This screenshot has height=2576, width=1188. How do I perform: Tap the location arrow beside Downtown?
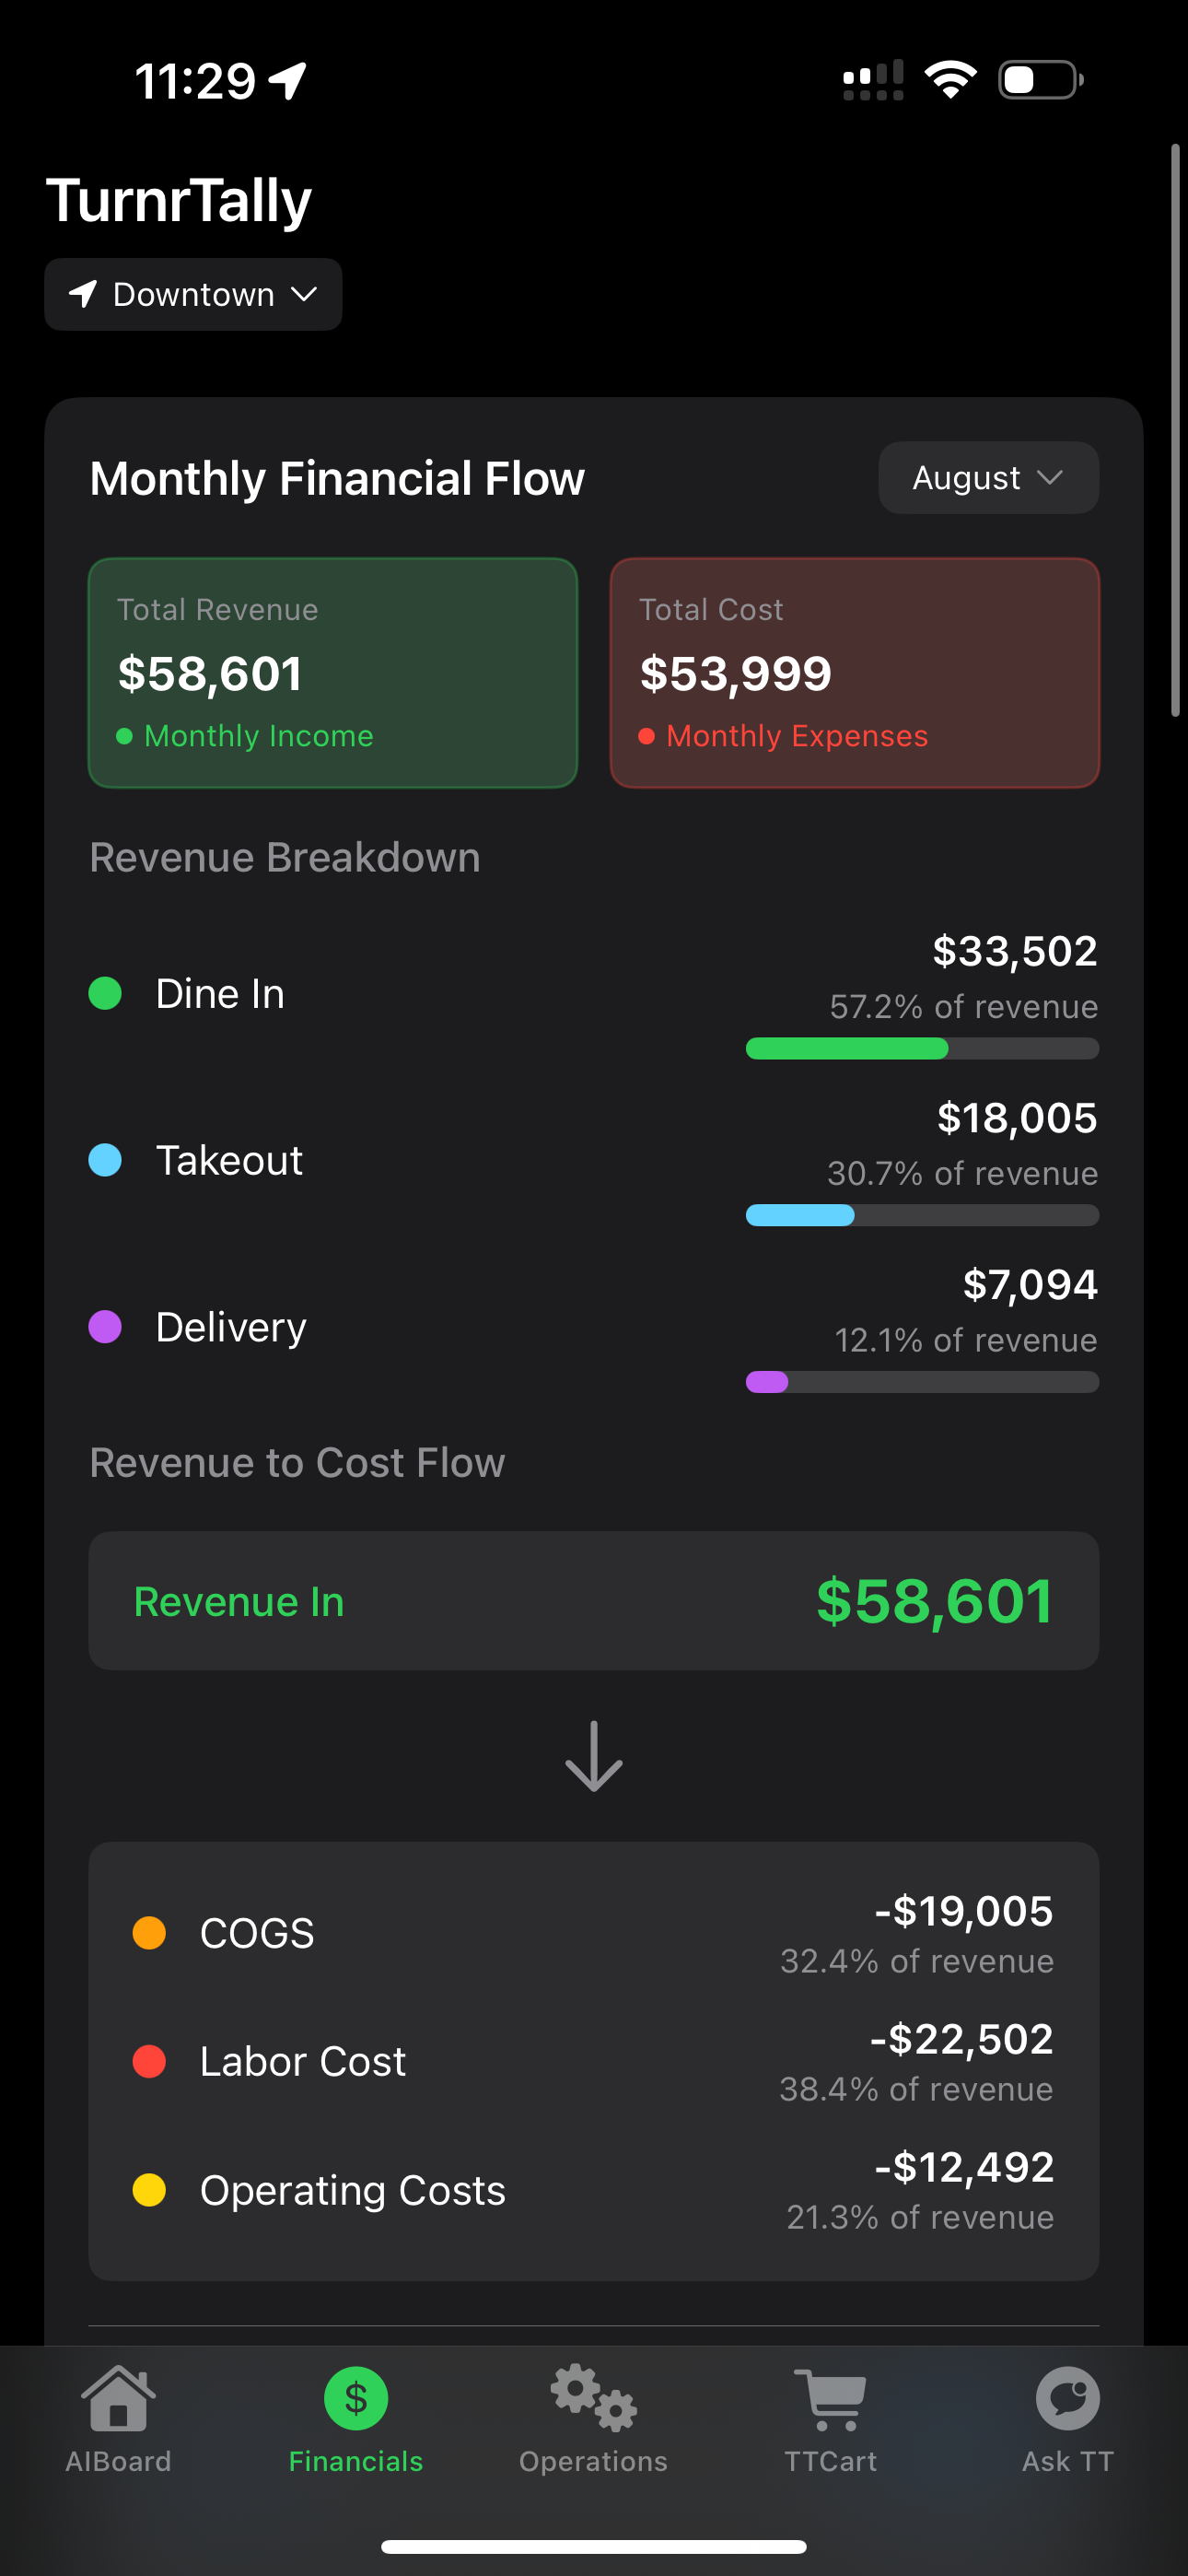[x=83, y=294]
